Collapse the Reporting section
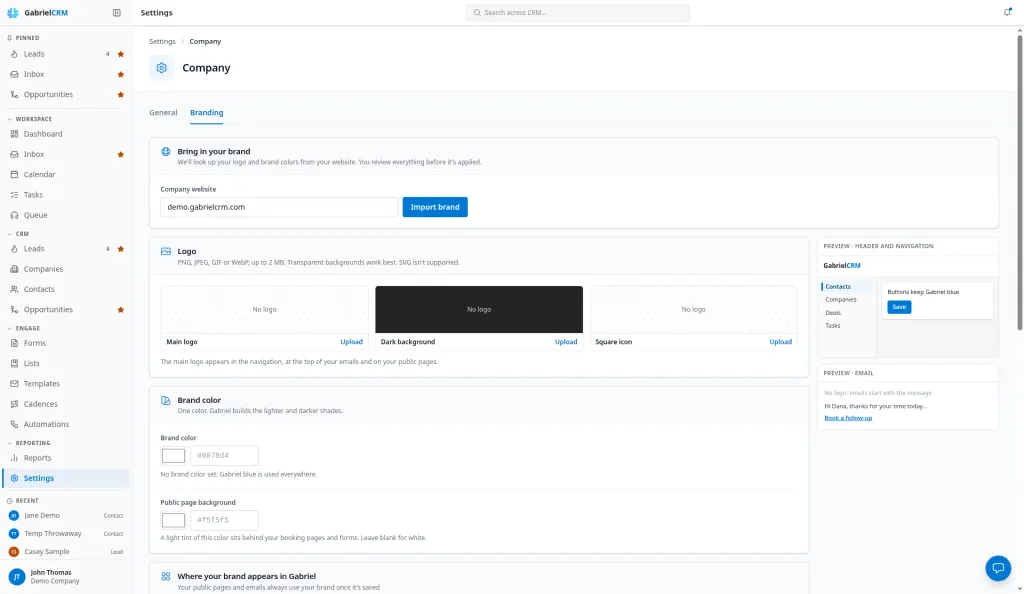This screenshot has width=1024, height=594. 10,443
